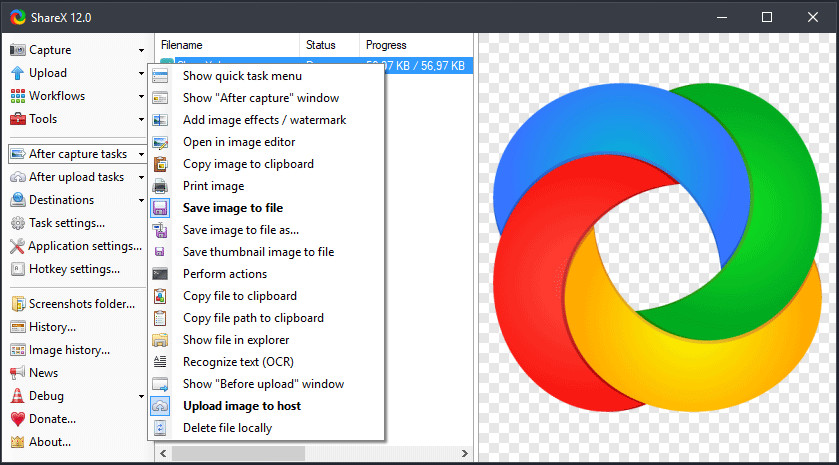The image size is (839, 465).
Task: Toggle Save image to file option
Action: click(x=266, y=208)
